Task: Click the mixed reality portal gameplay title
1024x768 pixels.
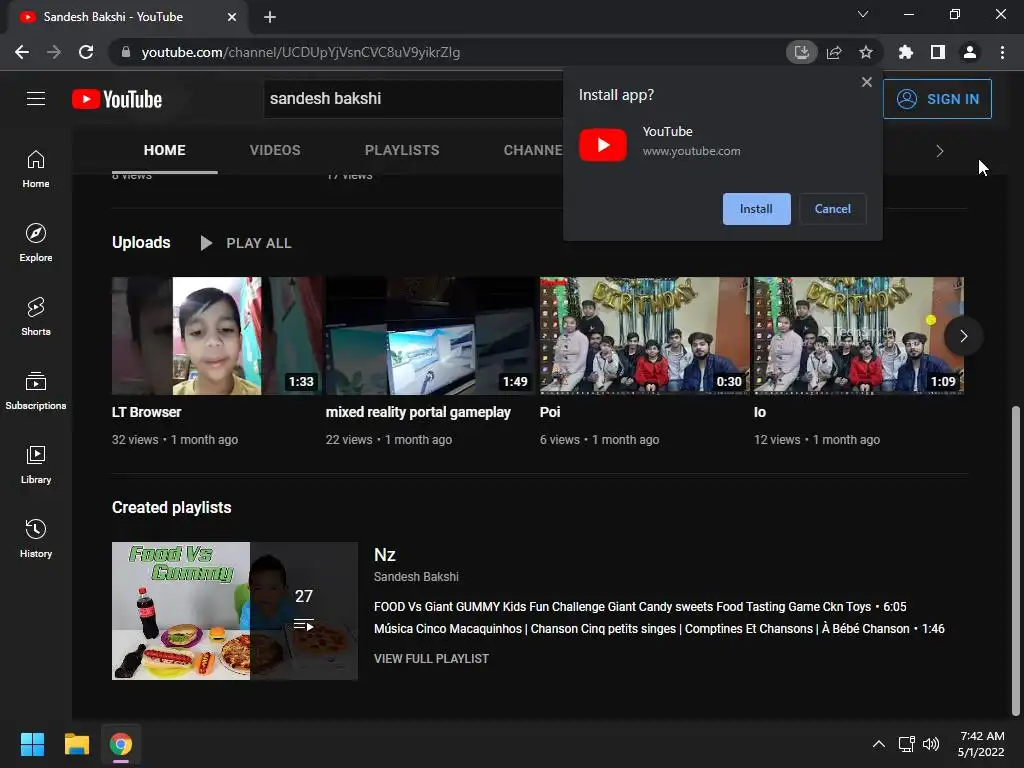Action: (418, 412)
